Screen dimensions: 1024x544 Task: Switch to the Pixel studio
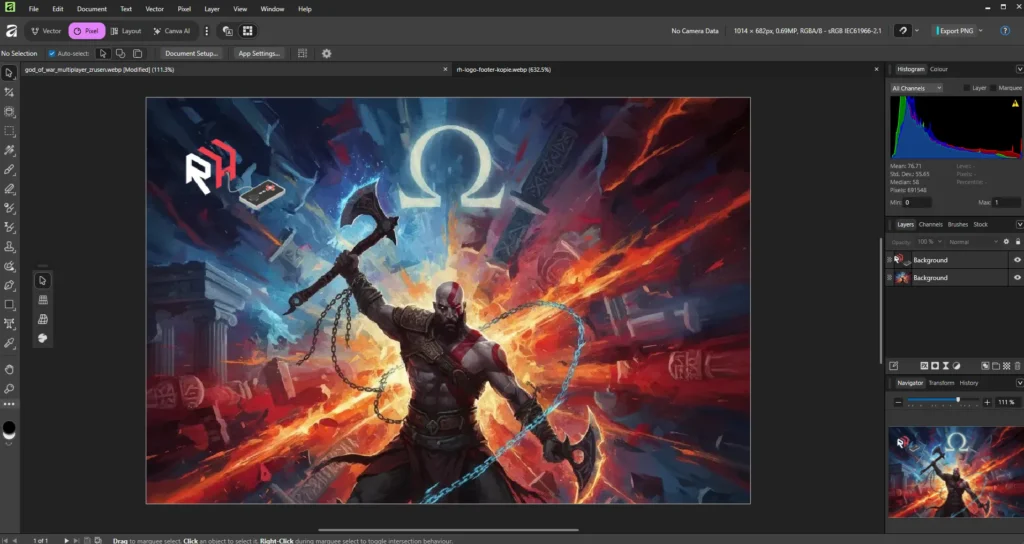(86, 31)
